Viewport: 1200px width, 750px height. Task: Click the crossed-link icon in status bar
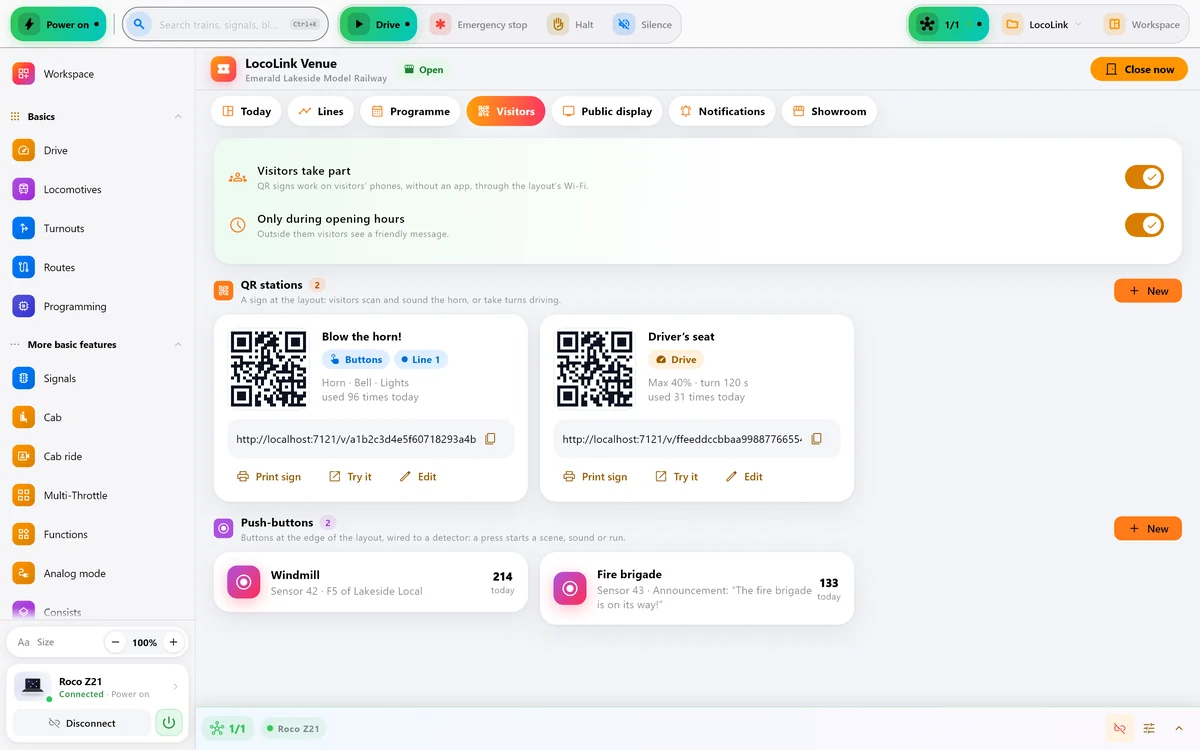[1119, 728]
